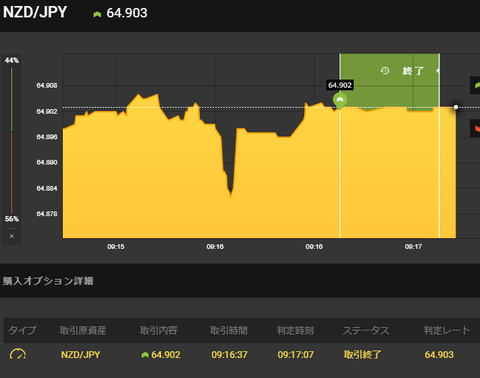Click the 購入オプション詳細 section header
This screenshot has width=480, height=378.
pos(48,281)
